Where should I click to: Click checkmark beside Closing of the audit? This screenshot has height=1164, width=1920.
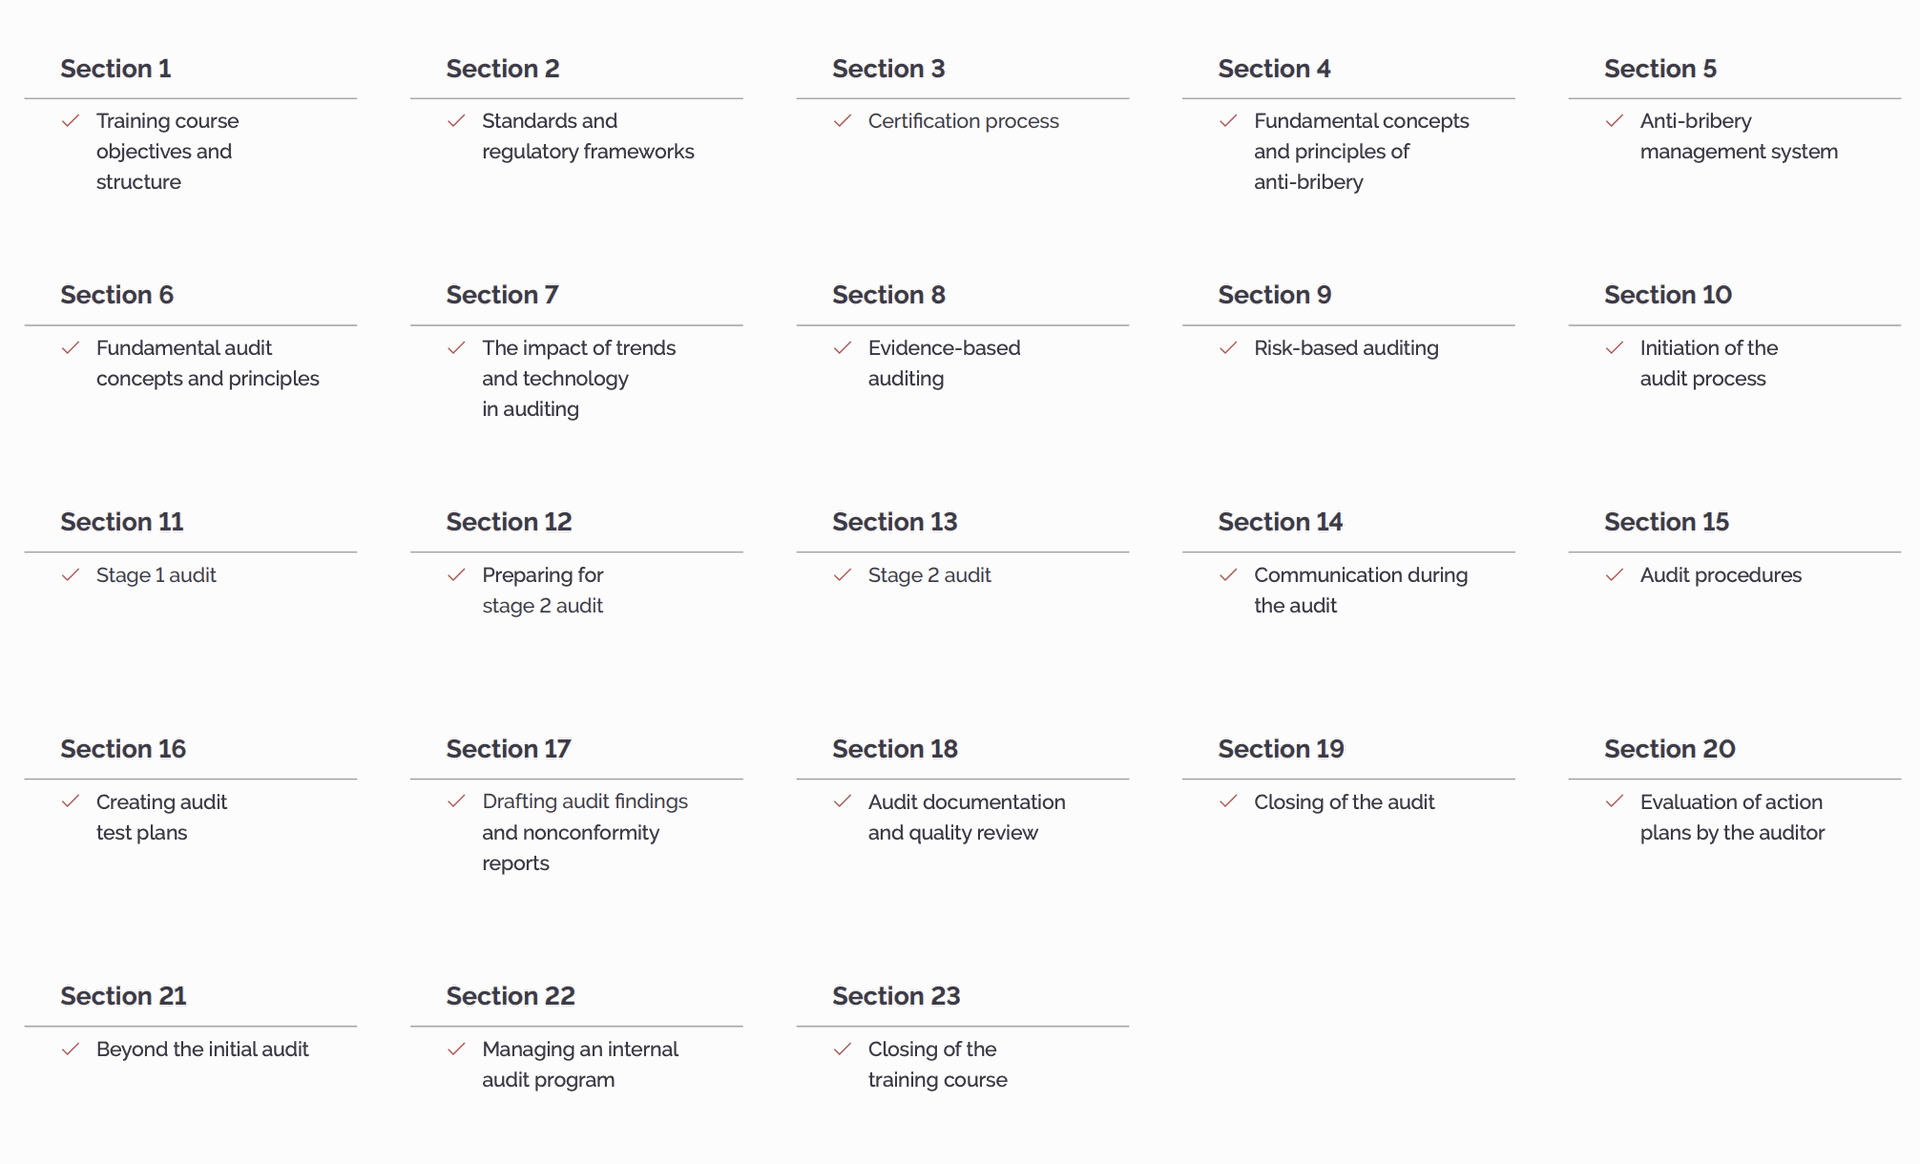(x=1229, y=802)
